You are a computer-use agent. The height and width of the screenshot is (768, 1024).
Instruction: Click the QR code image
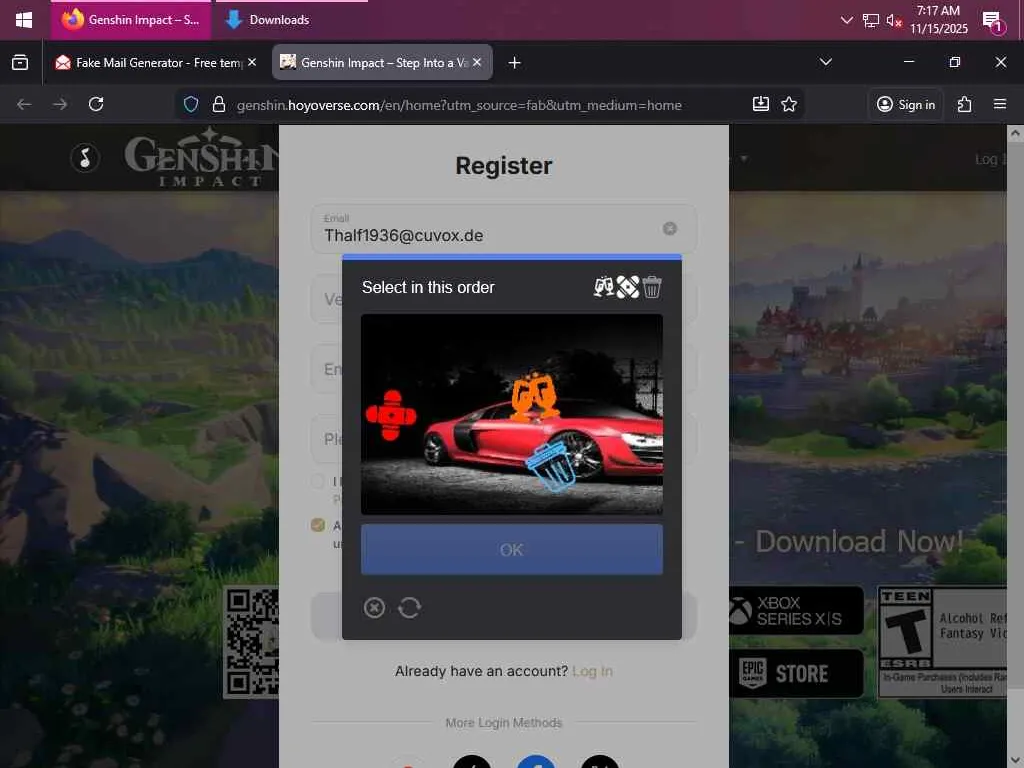(x=251, y=642)
